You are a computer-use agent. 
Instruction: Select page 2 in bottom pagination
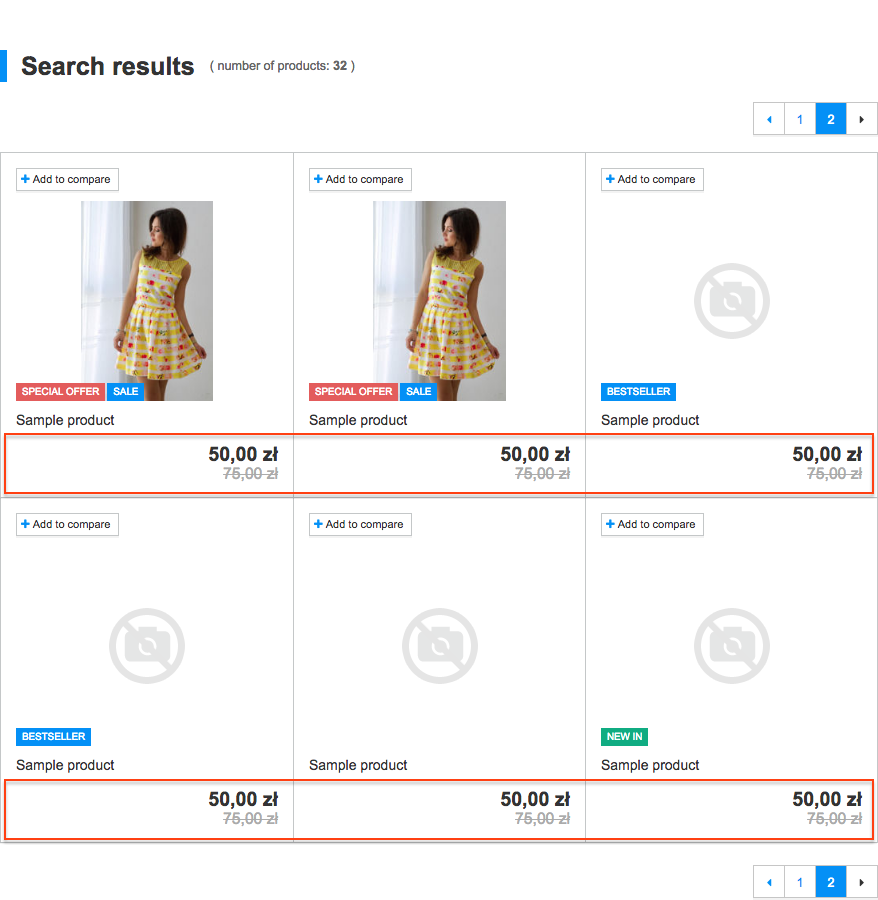click(x=830, y=882)
